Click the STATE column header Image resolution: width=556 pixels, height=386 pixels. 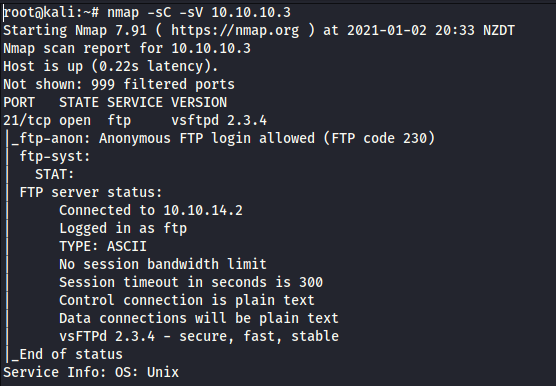[x=79, y=102]
